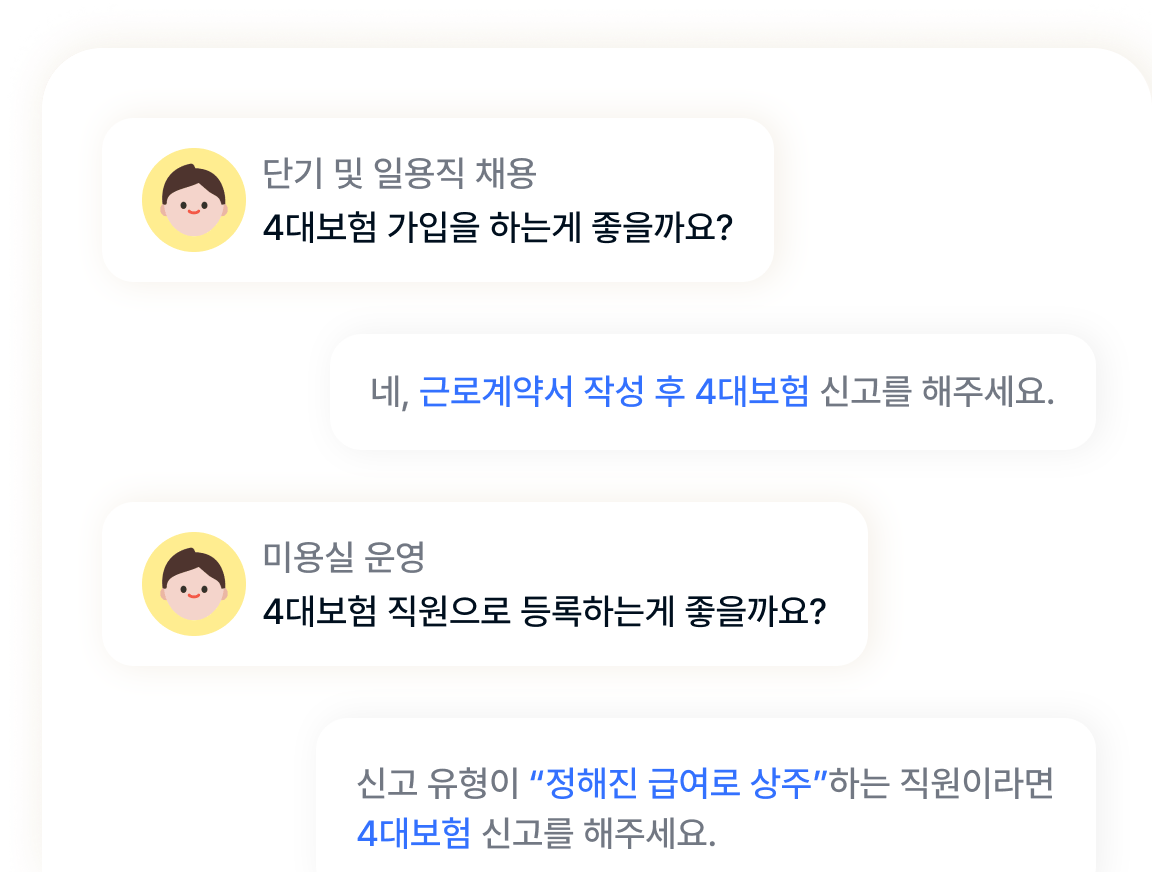The height and width of the screenshot is (872, 1152).
Task: Click the blue 4대보험 in the last answer
Action: (414, 834)
